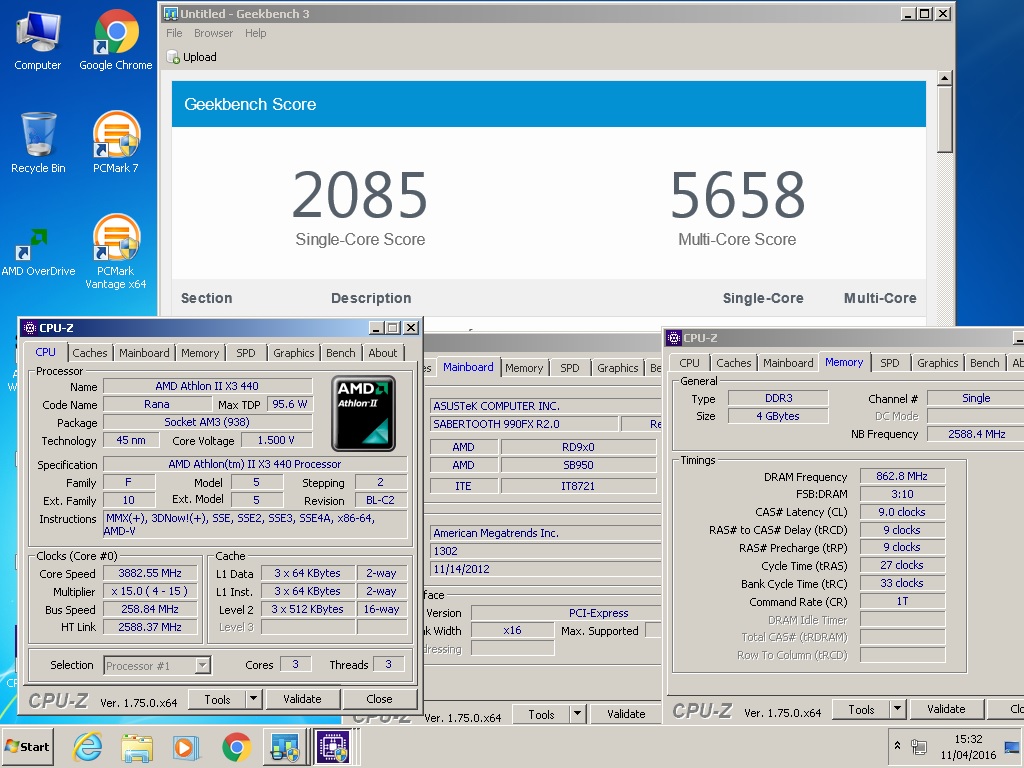Click NB Frequency value 2588.4 MHz
This screenshot has width=1024, height=768.
(976, 434)
